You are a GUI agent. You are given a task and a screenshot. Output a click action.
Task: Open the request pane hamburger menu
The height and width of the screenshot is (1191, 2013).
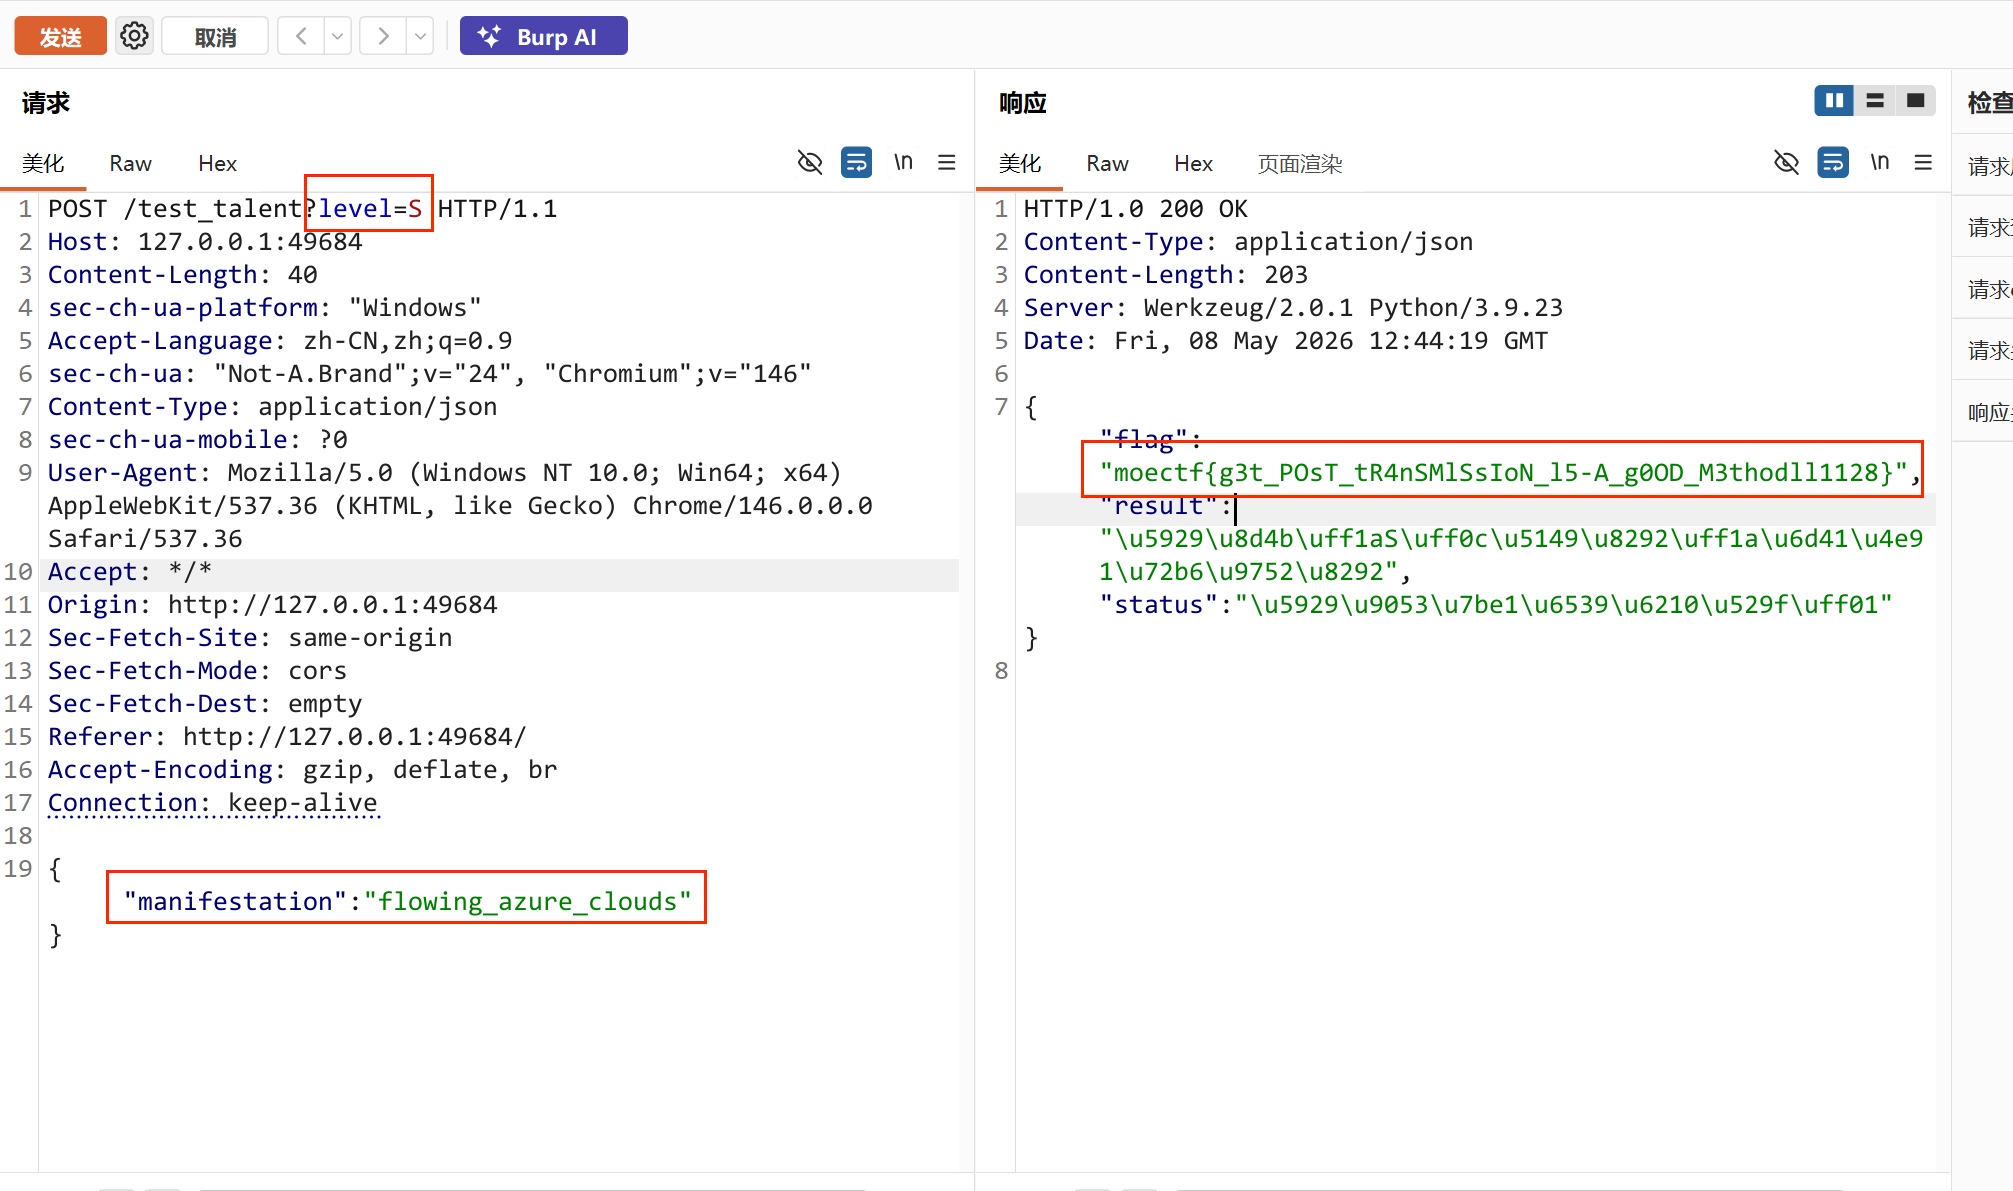(x=947, y=162)
